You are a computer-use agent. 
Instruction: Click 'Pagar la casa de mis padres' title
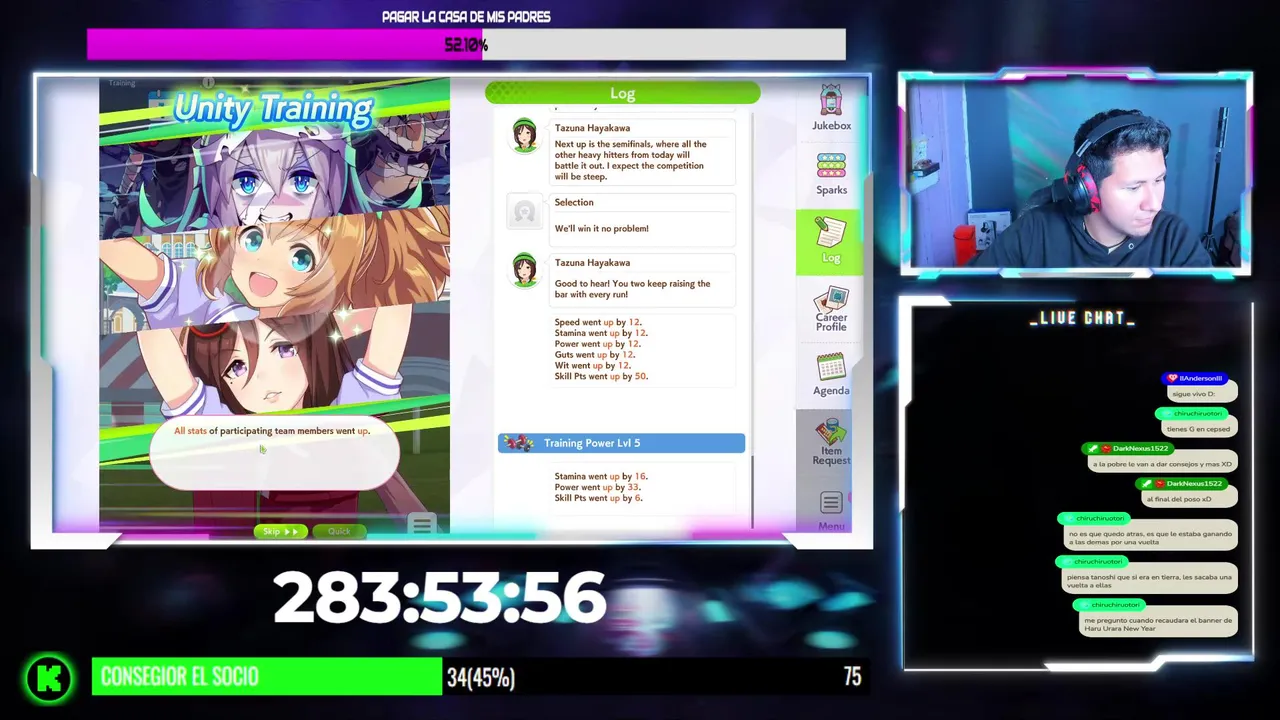[x=466, y=17]
